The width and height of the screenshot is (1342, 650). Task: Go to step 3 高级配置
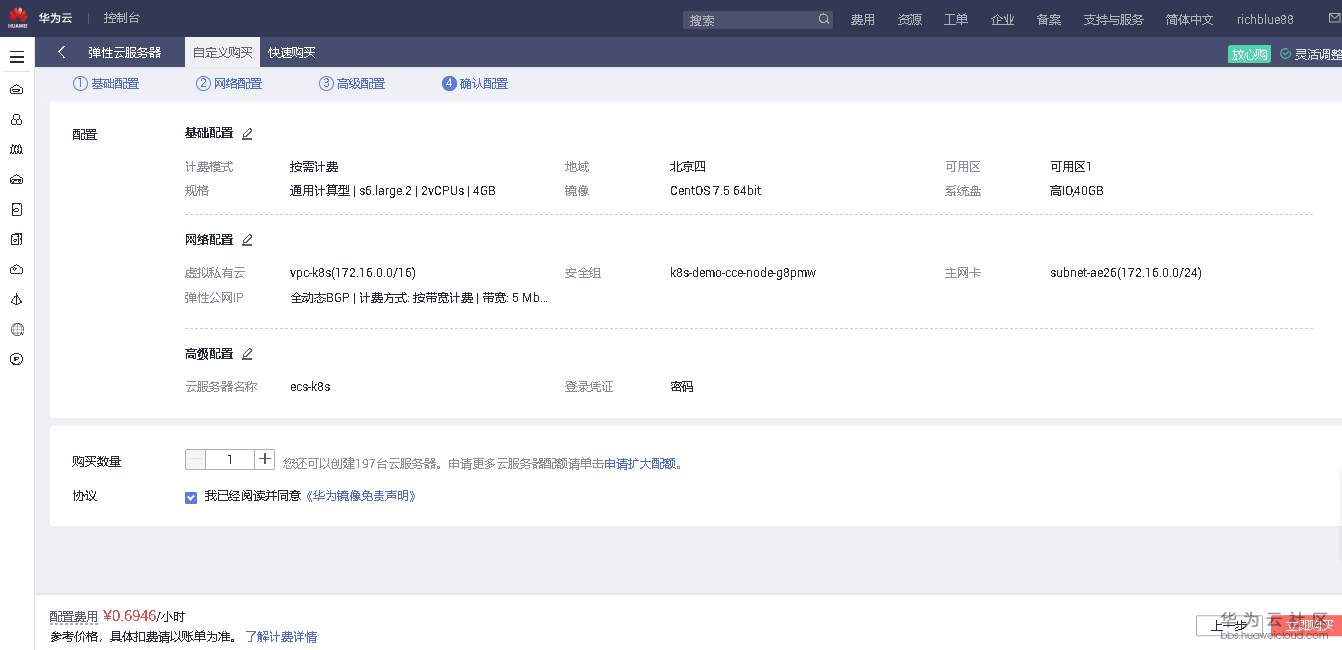tap(352, 84)
